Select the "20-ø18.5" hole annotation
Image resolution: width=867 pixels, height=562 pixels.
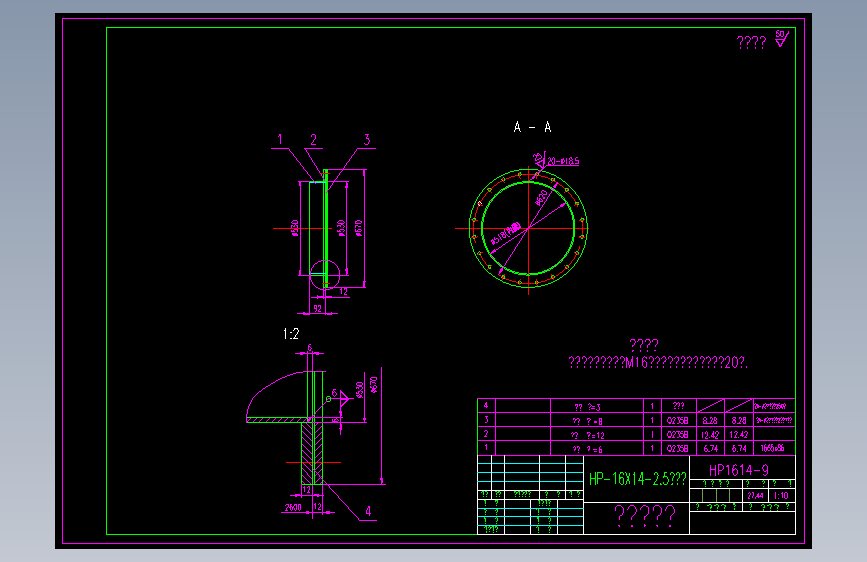[563, 161]
